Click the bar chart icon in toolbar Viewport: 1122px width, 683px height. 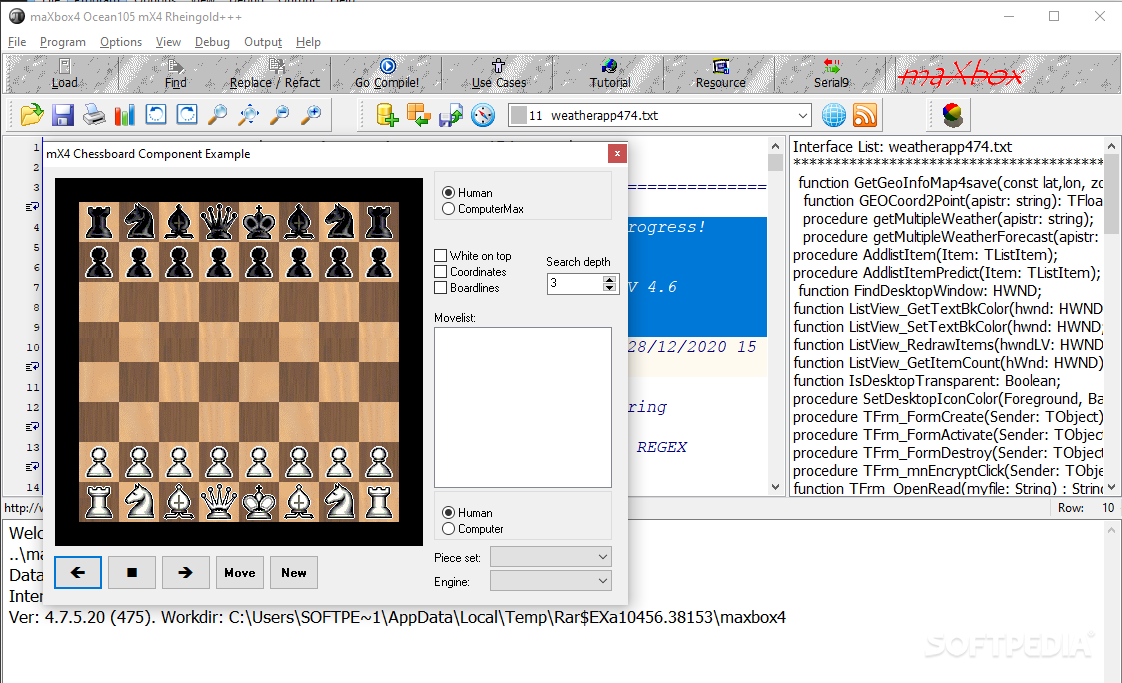(x=125, y=115)
